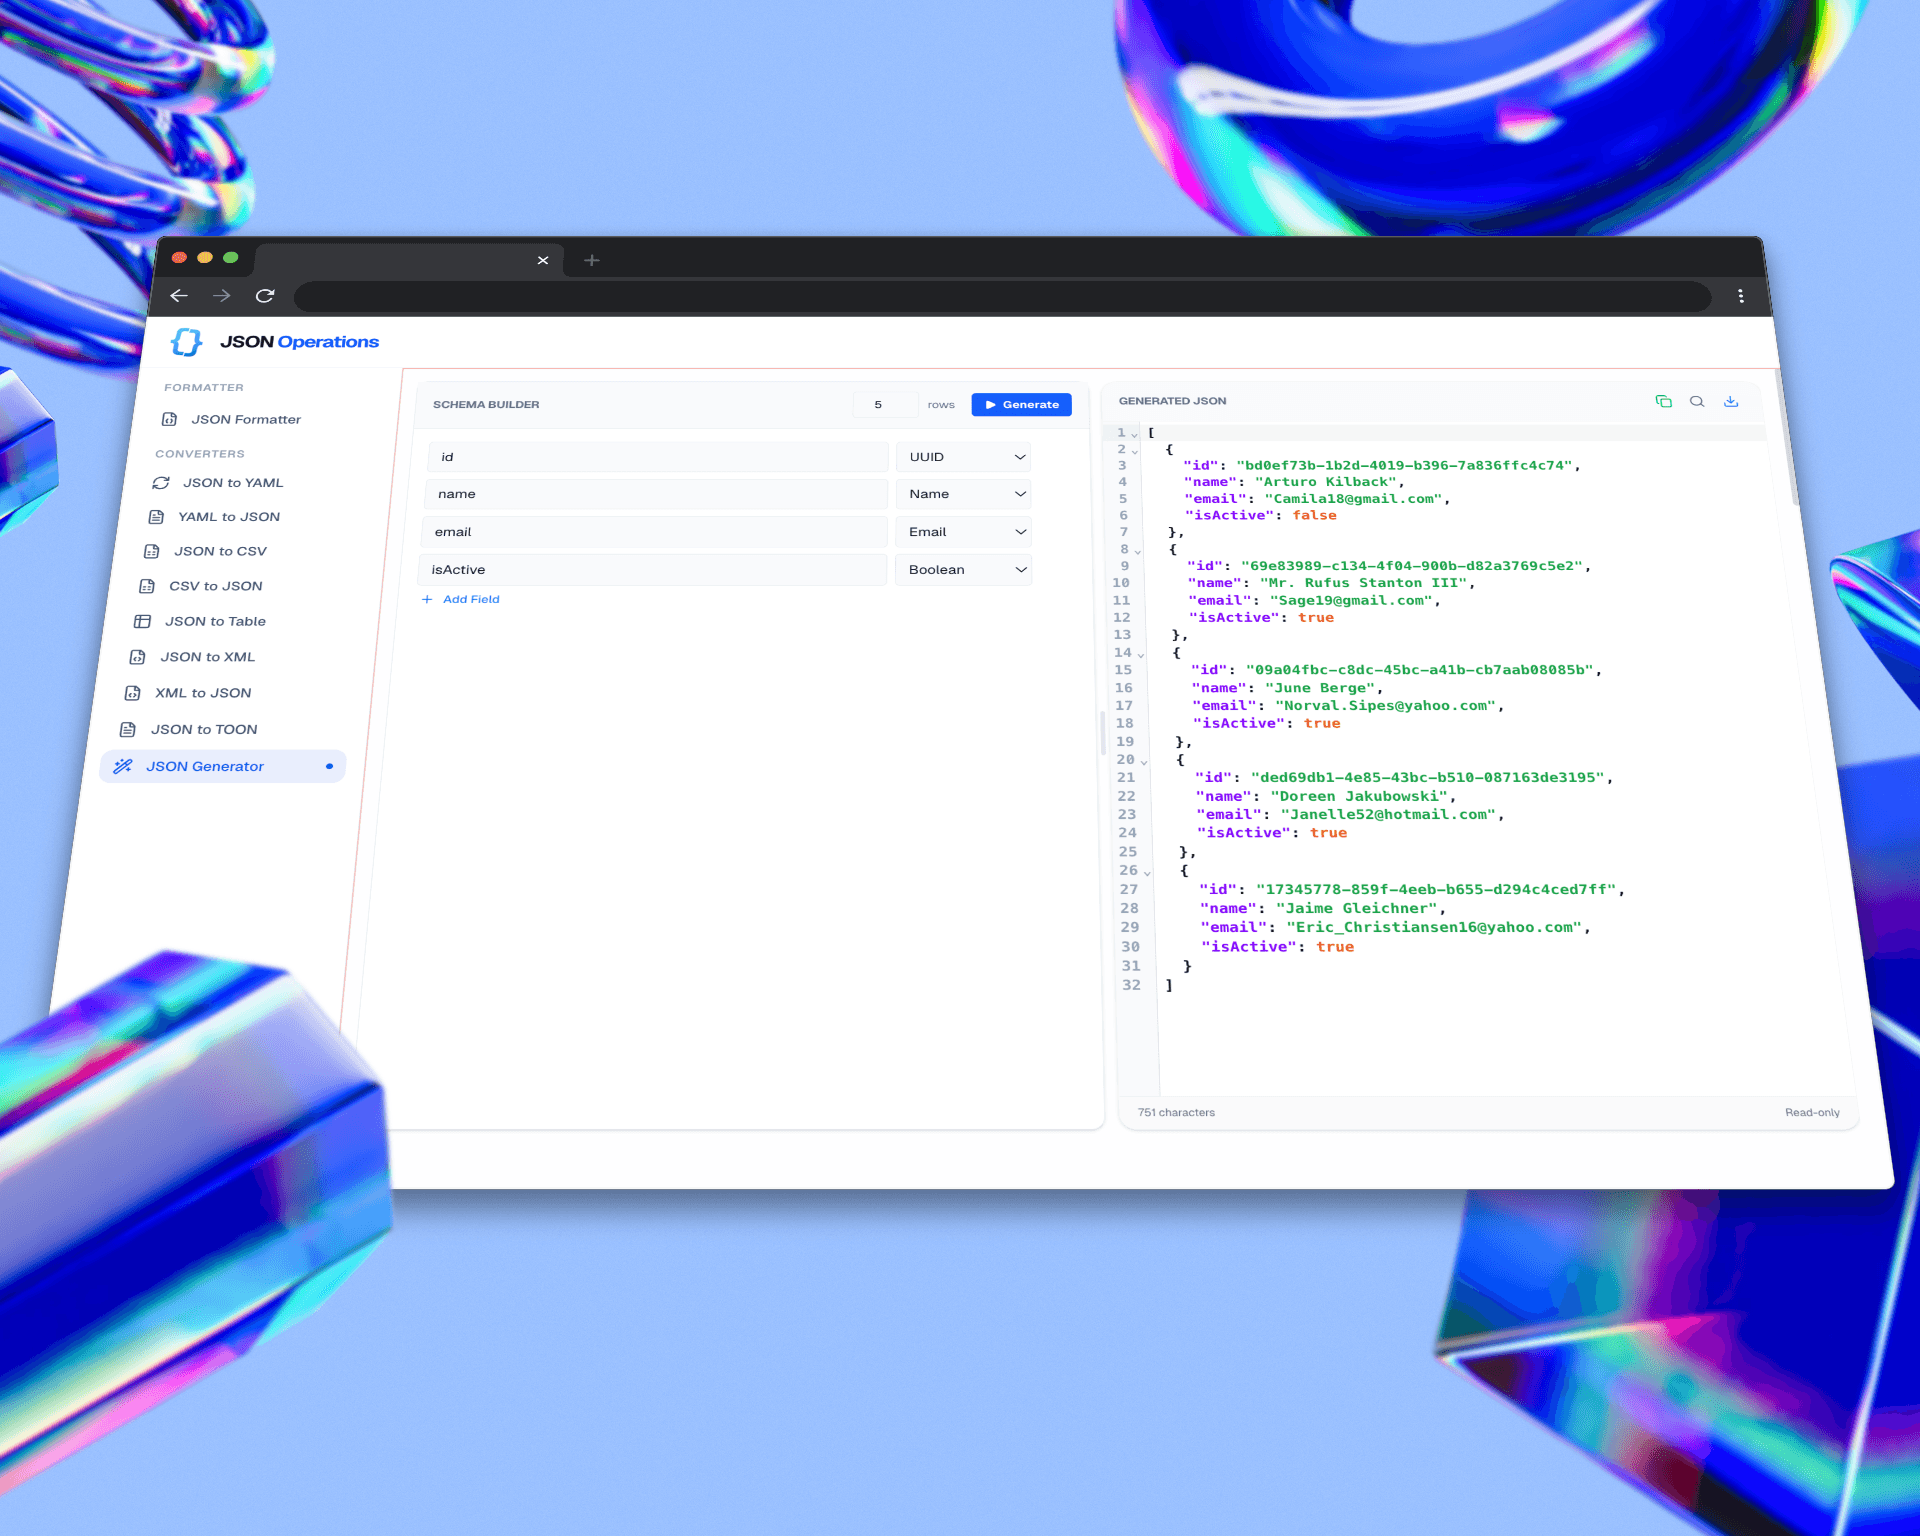Click the JSON to XML code file icon

click(136, 657)
